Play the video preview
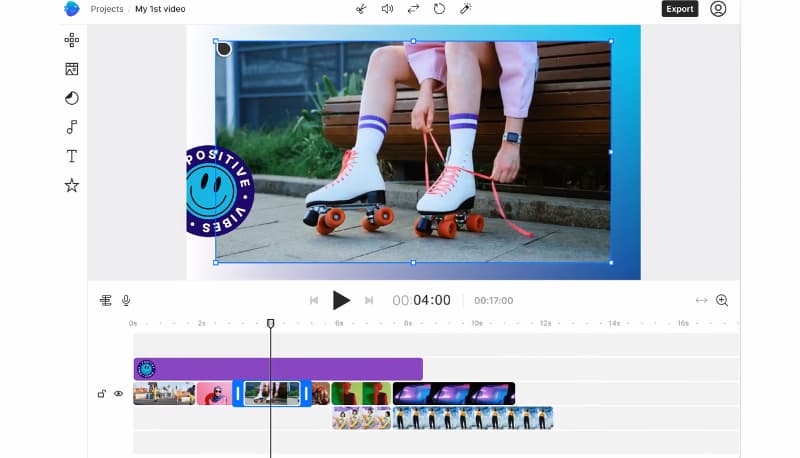 pos(341,300)
